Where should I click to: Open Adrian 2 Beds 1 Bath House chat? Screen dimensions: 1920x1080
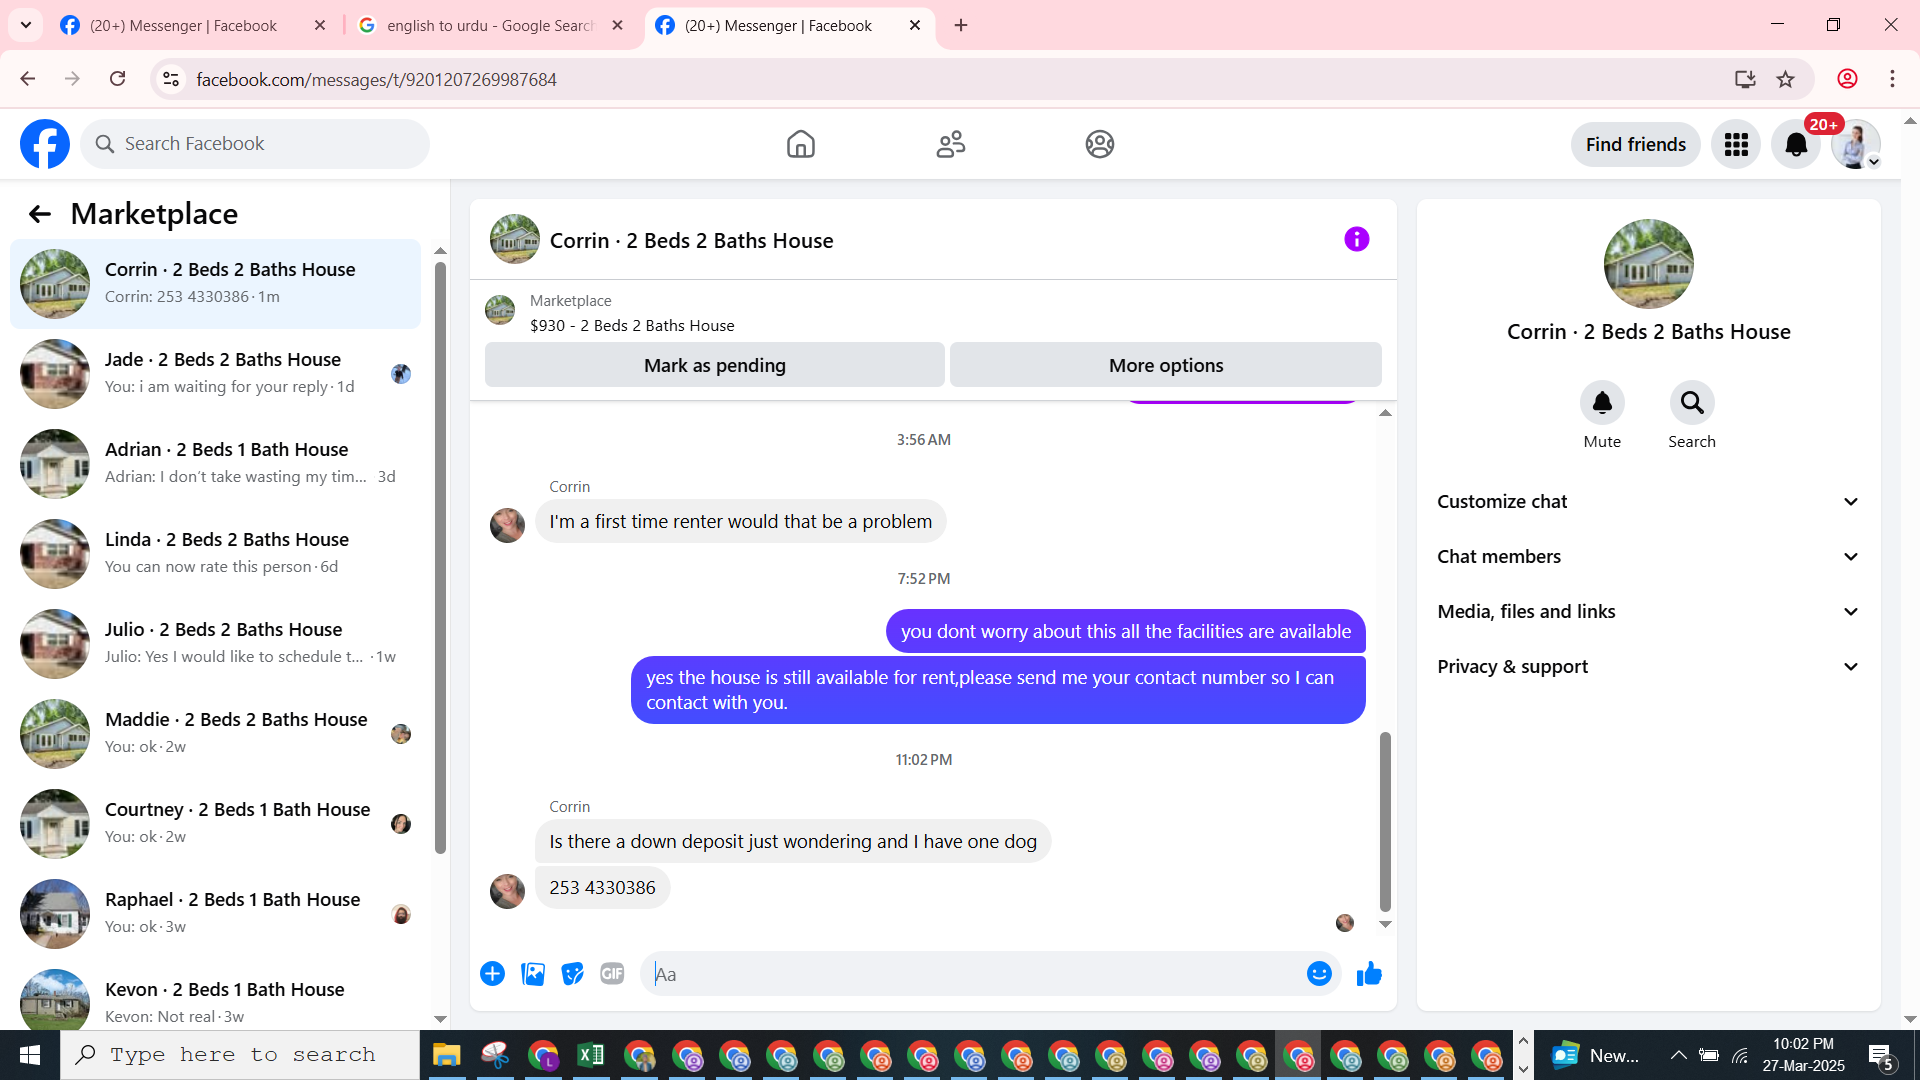click(x=215, y=463)
